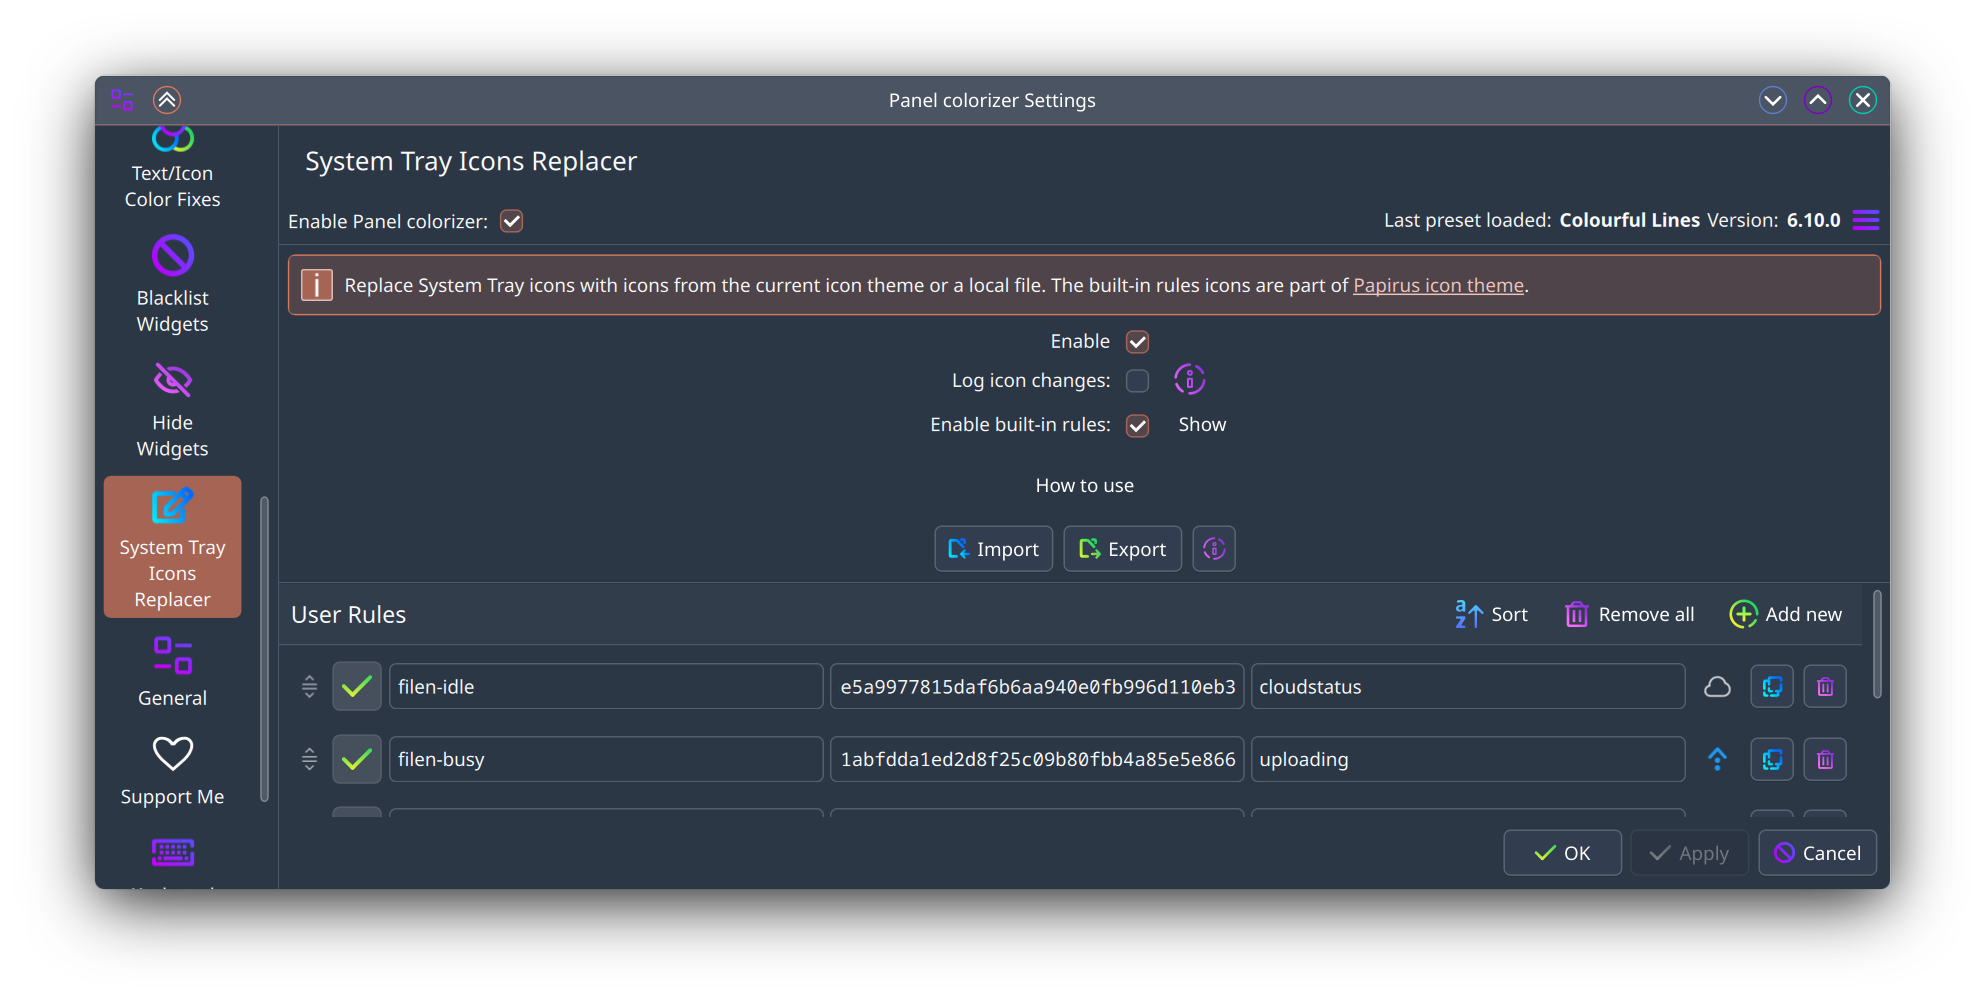Viewport: 1984px width, 1001px height.
Task: Click the user rules vertical scrollbar
Action: click(1877, 644)
